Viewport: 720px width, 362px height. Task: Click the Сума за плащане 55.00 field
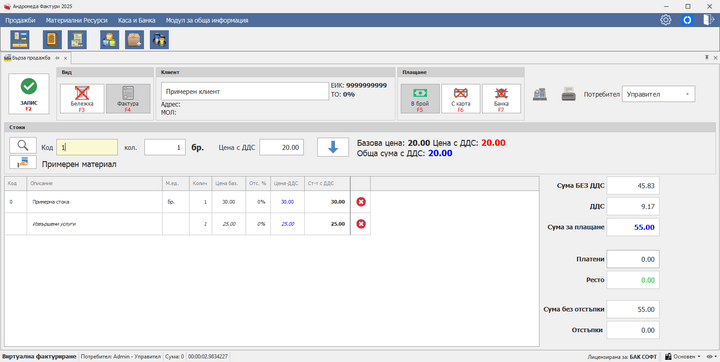(633, 227)
